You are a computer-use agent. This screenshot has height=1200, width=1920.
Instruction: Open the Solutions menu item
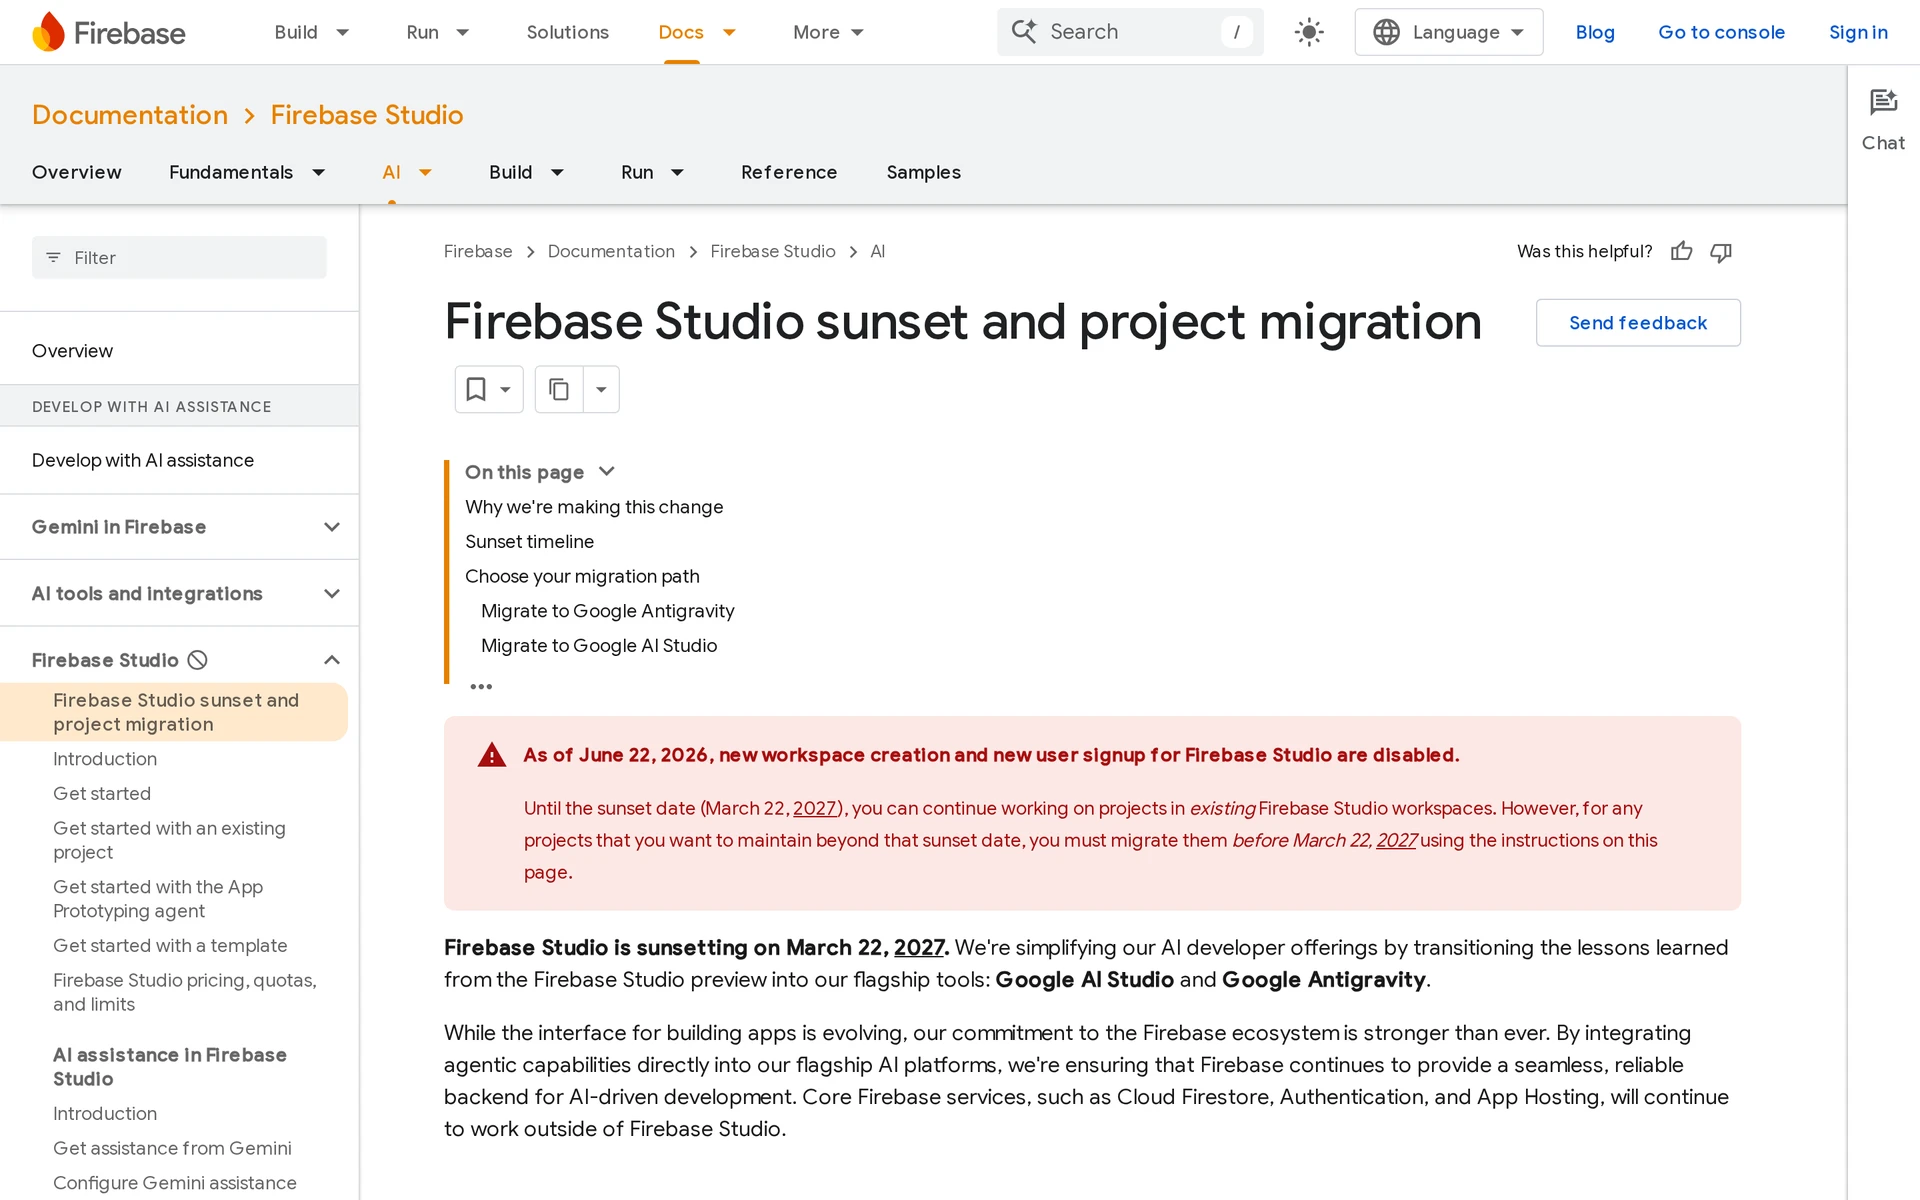click(x=567, y=32)
